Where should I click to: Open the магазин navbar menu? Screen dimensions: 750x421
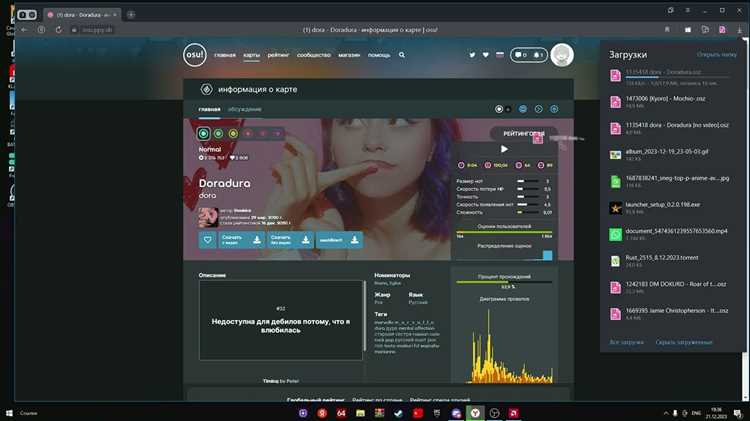click(349, 55)
